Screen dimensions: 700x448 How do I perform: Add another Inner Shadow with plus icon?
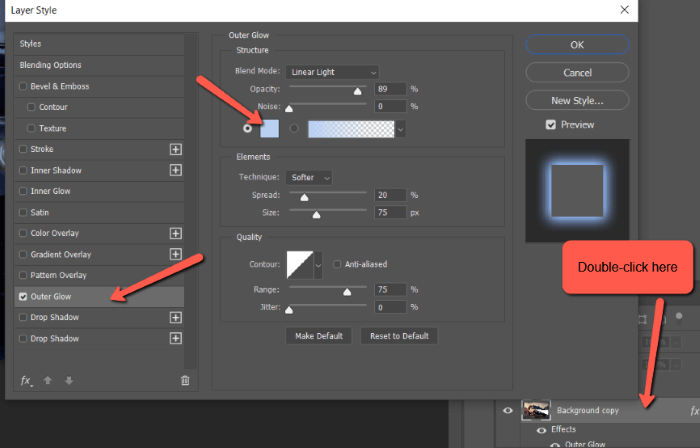[176, 170]
